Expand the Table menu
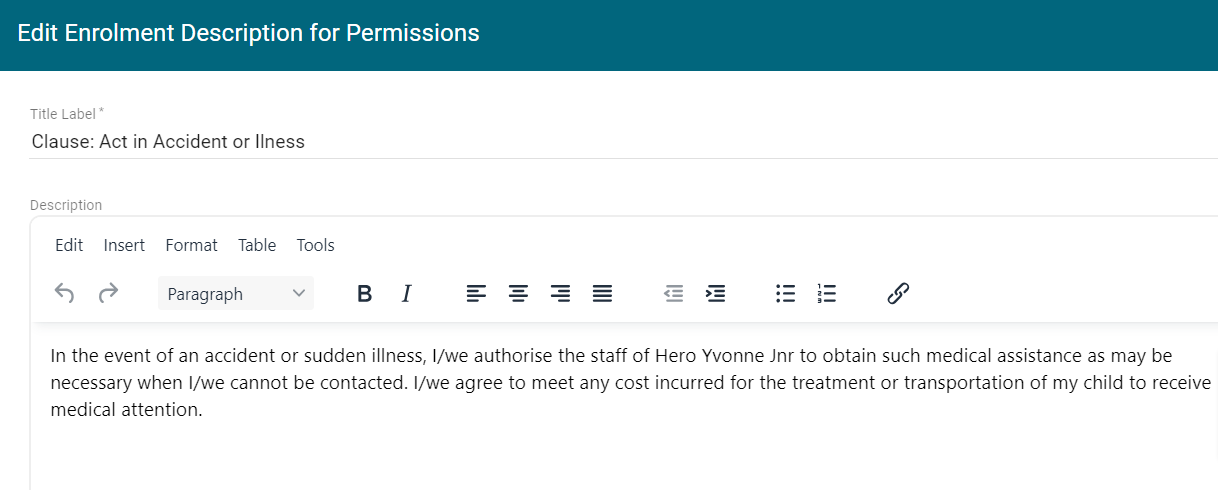Viewport: 1218px width, 490px height. (257, 245)
